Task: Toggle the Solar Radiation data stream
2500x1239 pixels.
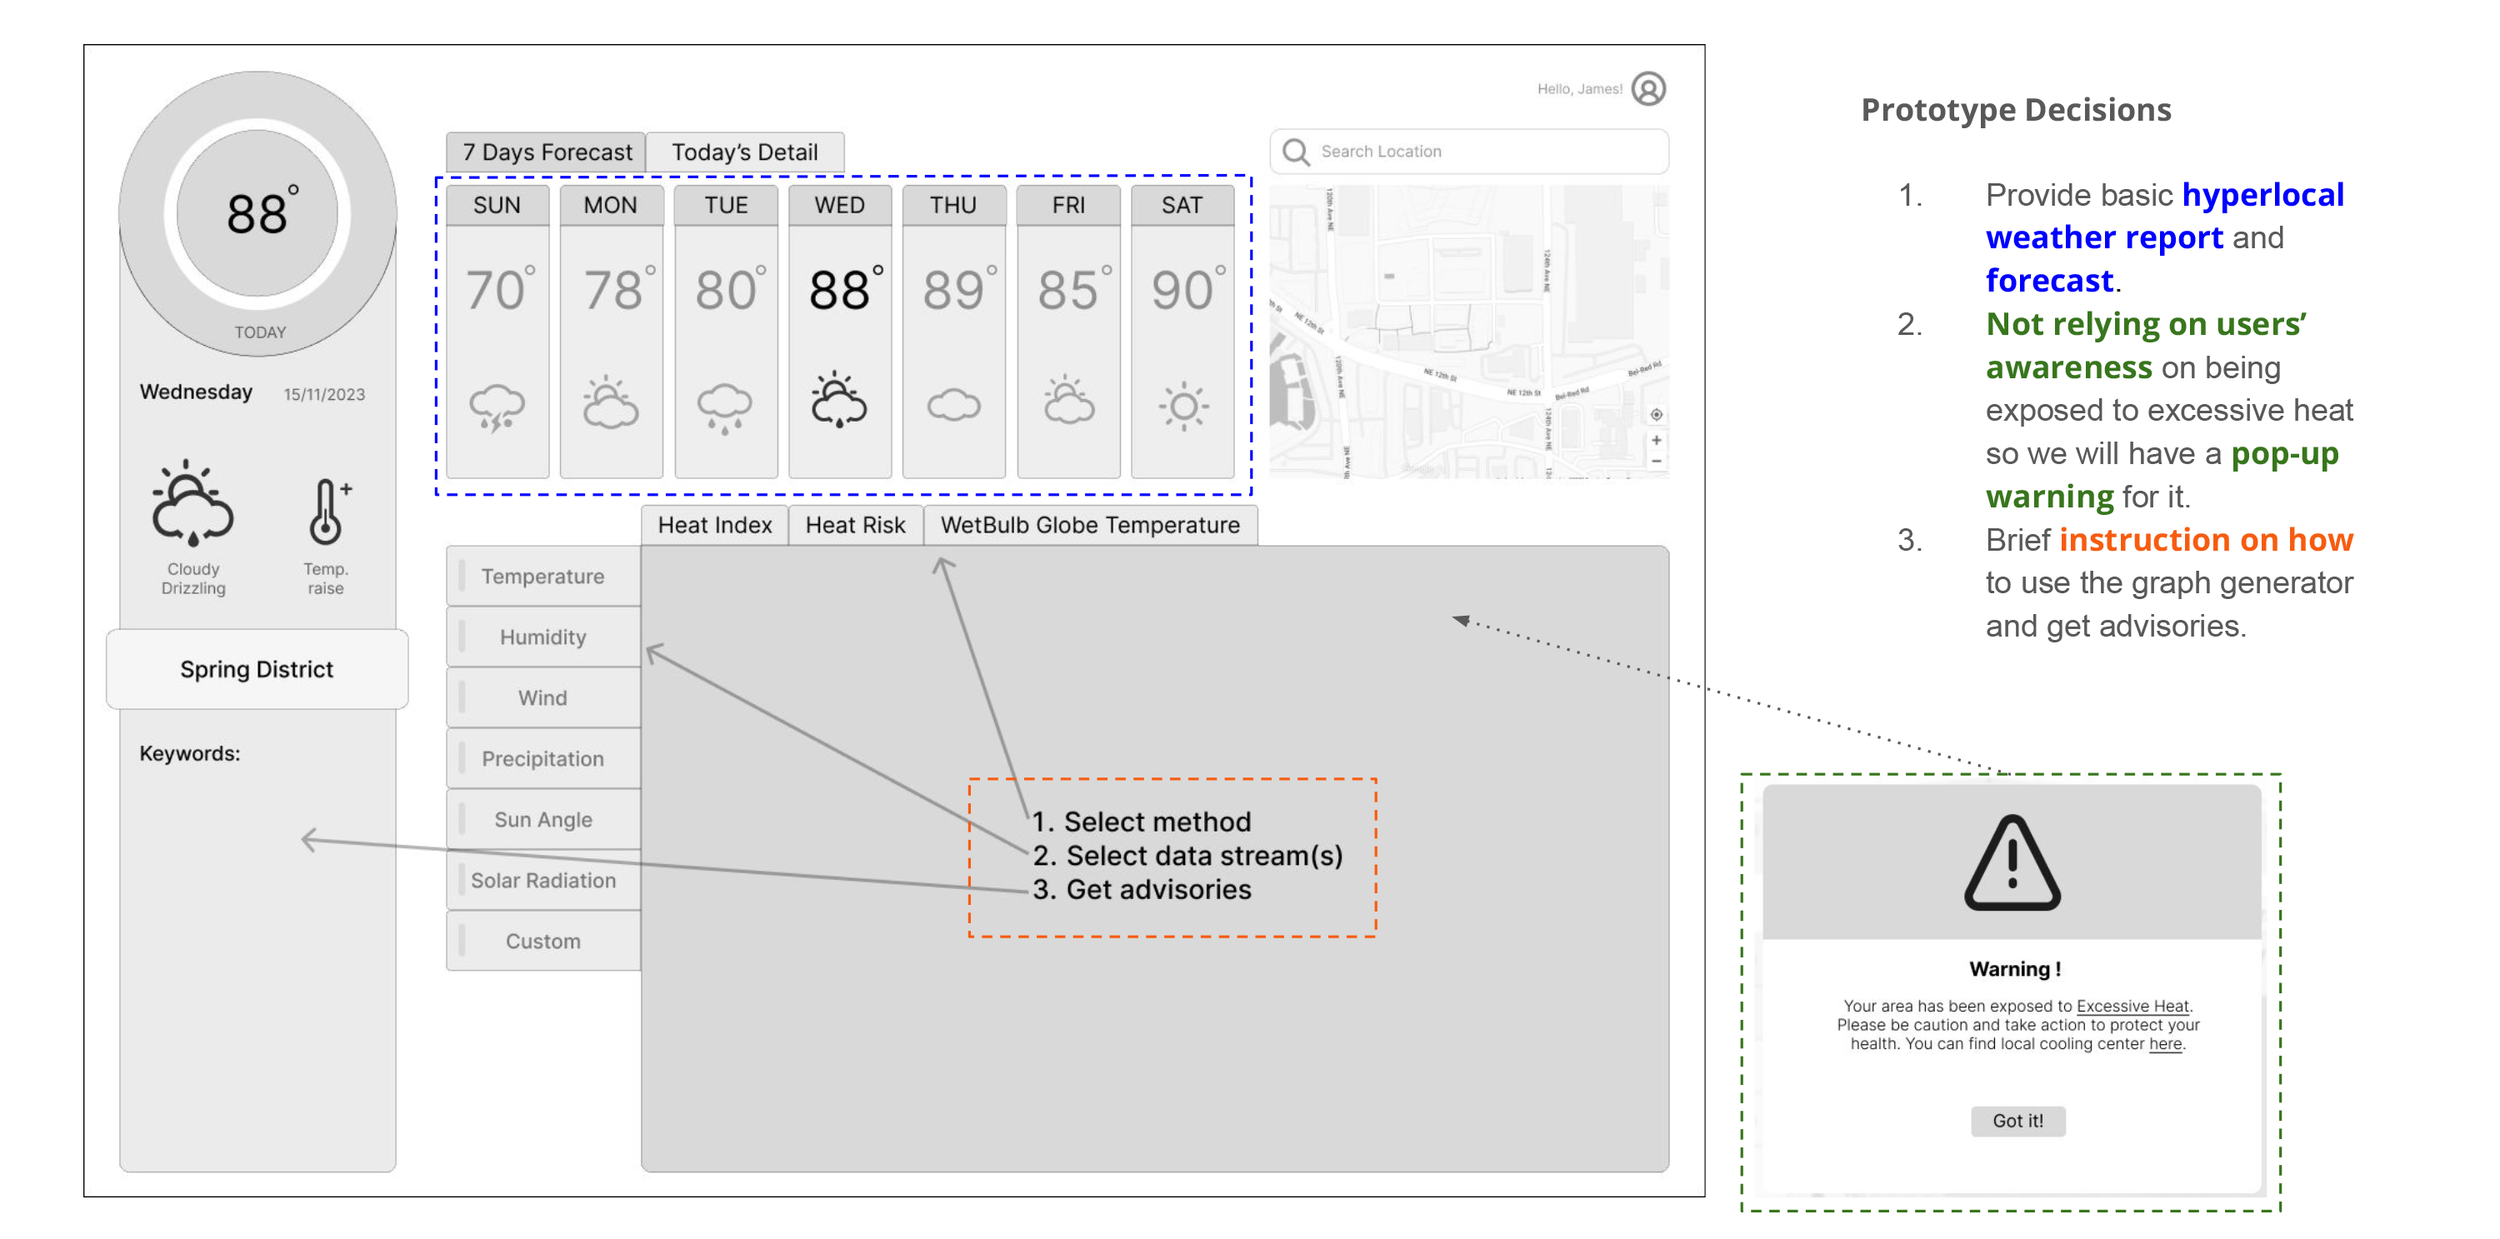Action: pyautogui.click(x=542, y=880)
